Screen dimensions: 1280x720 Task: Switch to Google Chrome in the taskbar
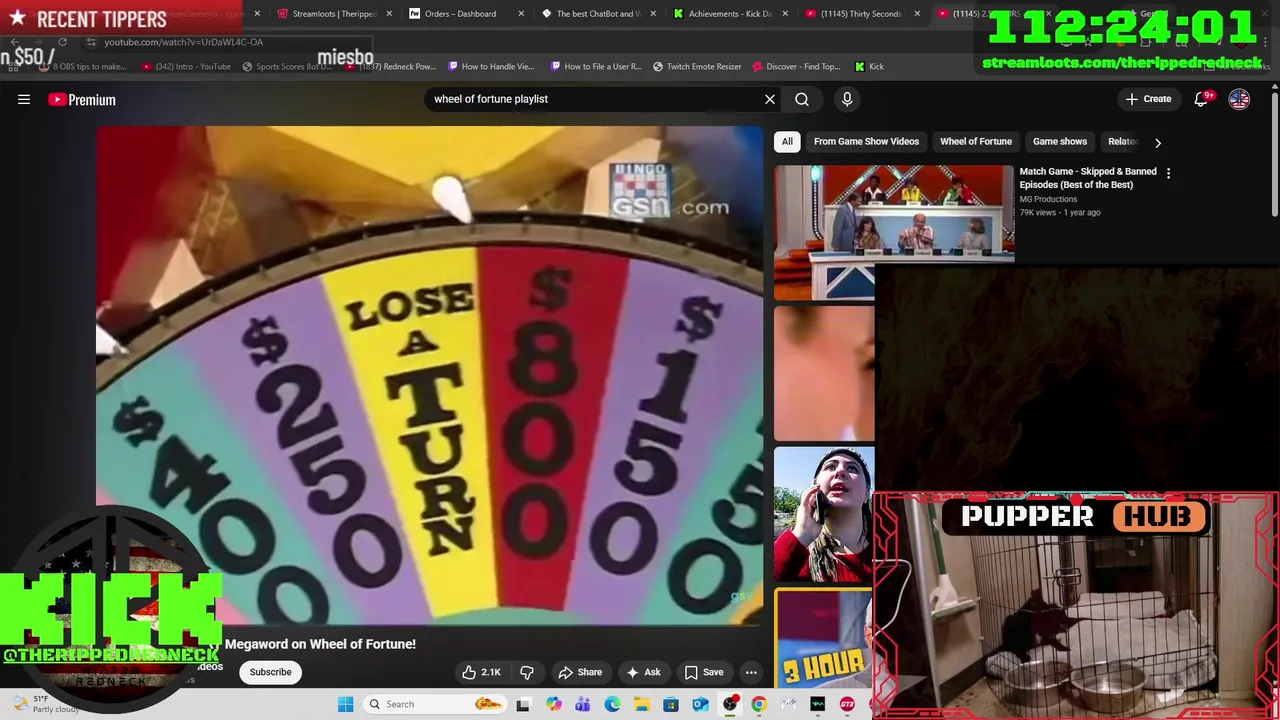tap(759, 704)
